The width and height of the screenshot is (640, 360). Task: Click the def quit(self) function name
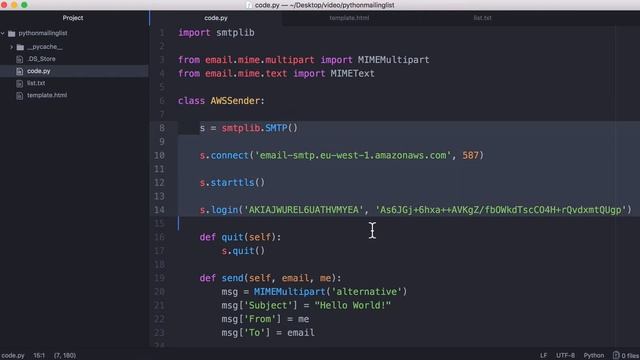(x=232, y=237)
